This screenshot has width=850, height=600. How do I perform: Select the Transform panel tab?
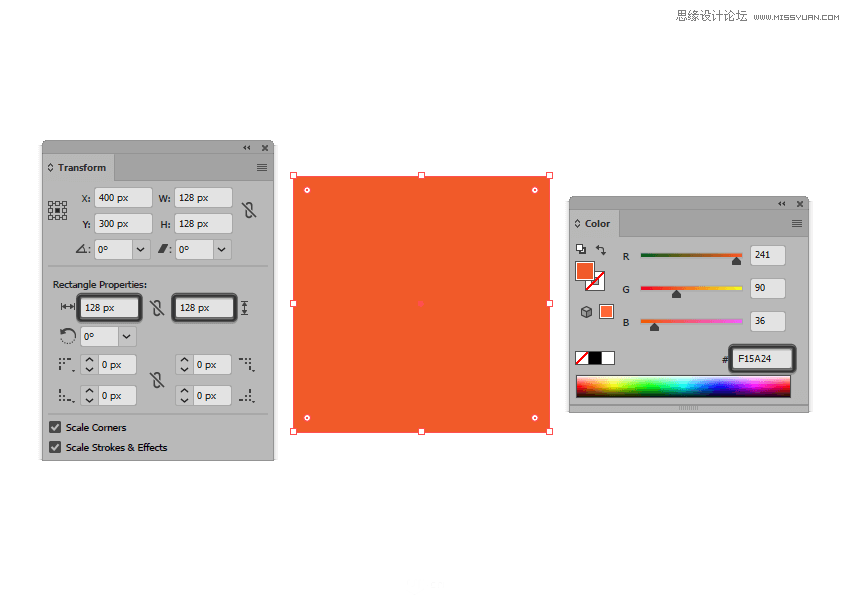click(x=81, y=168)
